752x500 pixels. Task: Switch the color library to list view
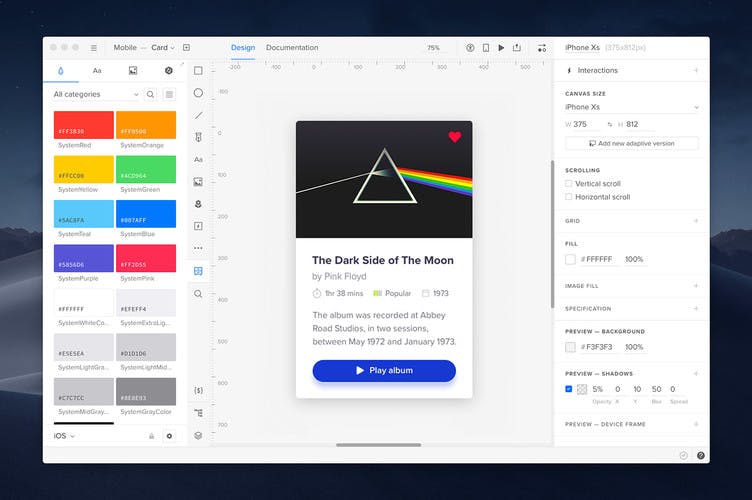click(x=169, y=94)
